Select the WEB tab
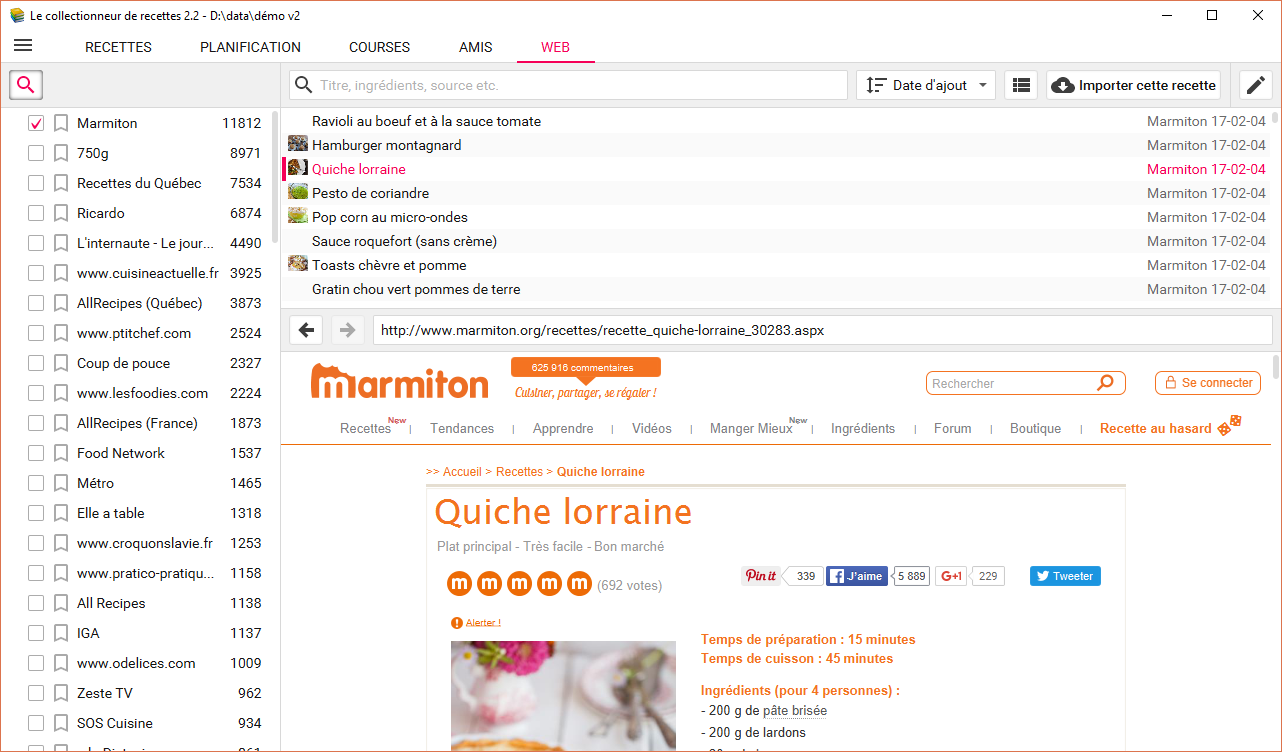The image size is (1282, 752). 555,47
